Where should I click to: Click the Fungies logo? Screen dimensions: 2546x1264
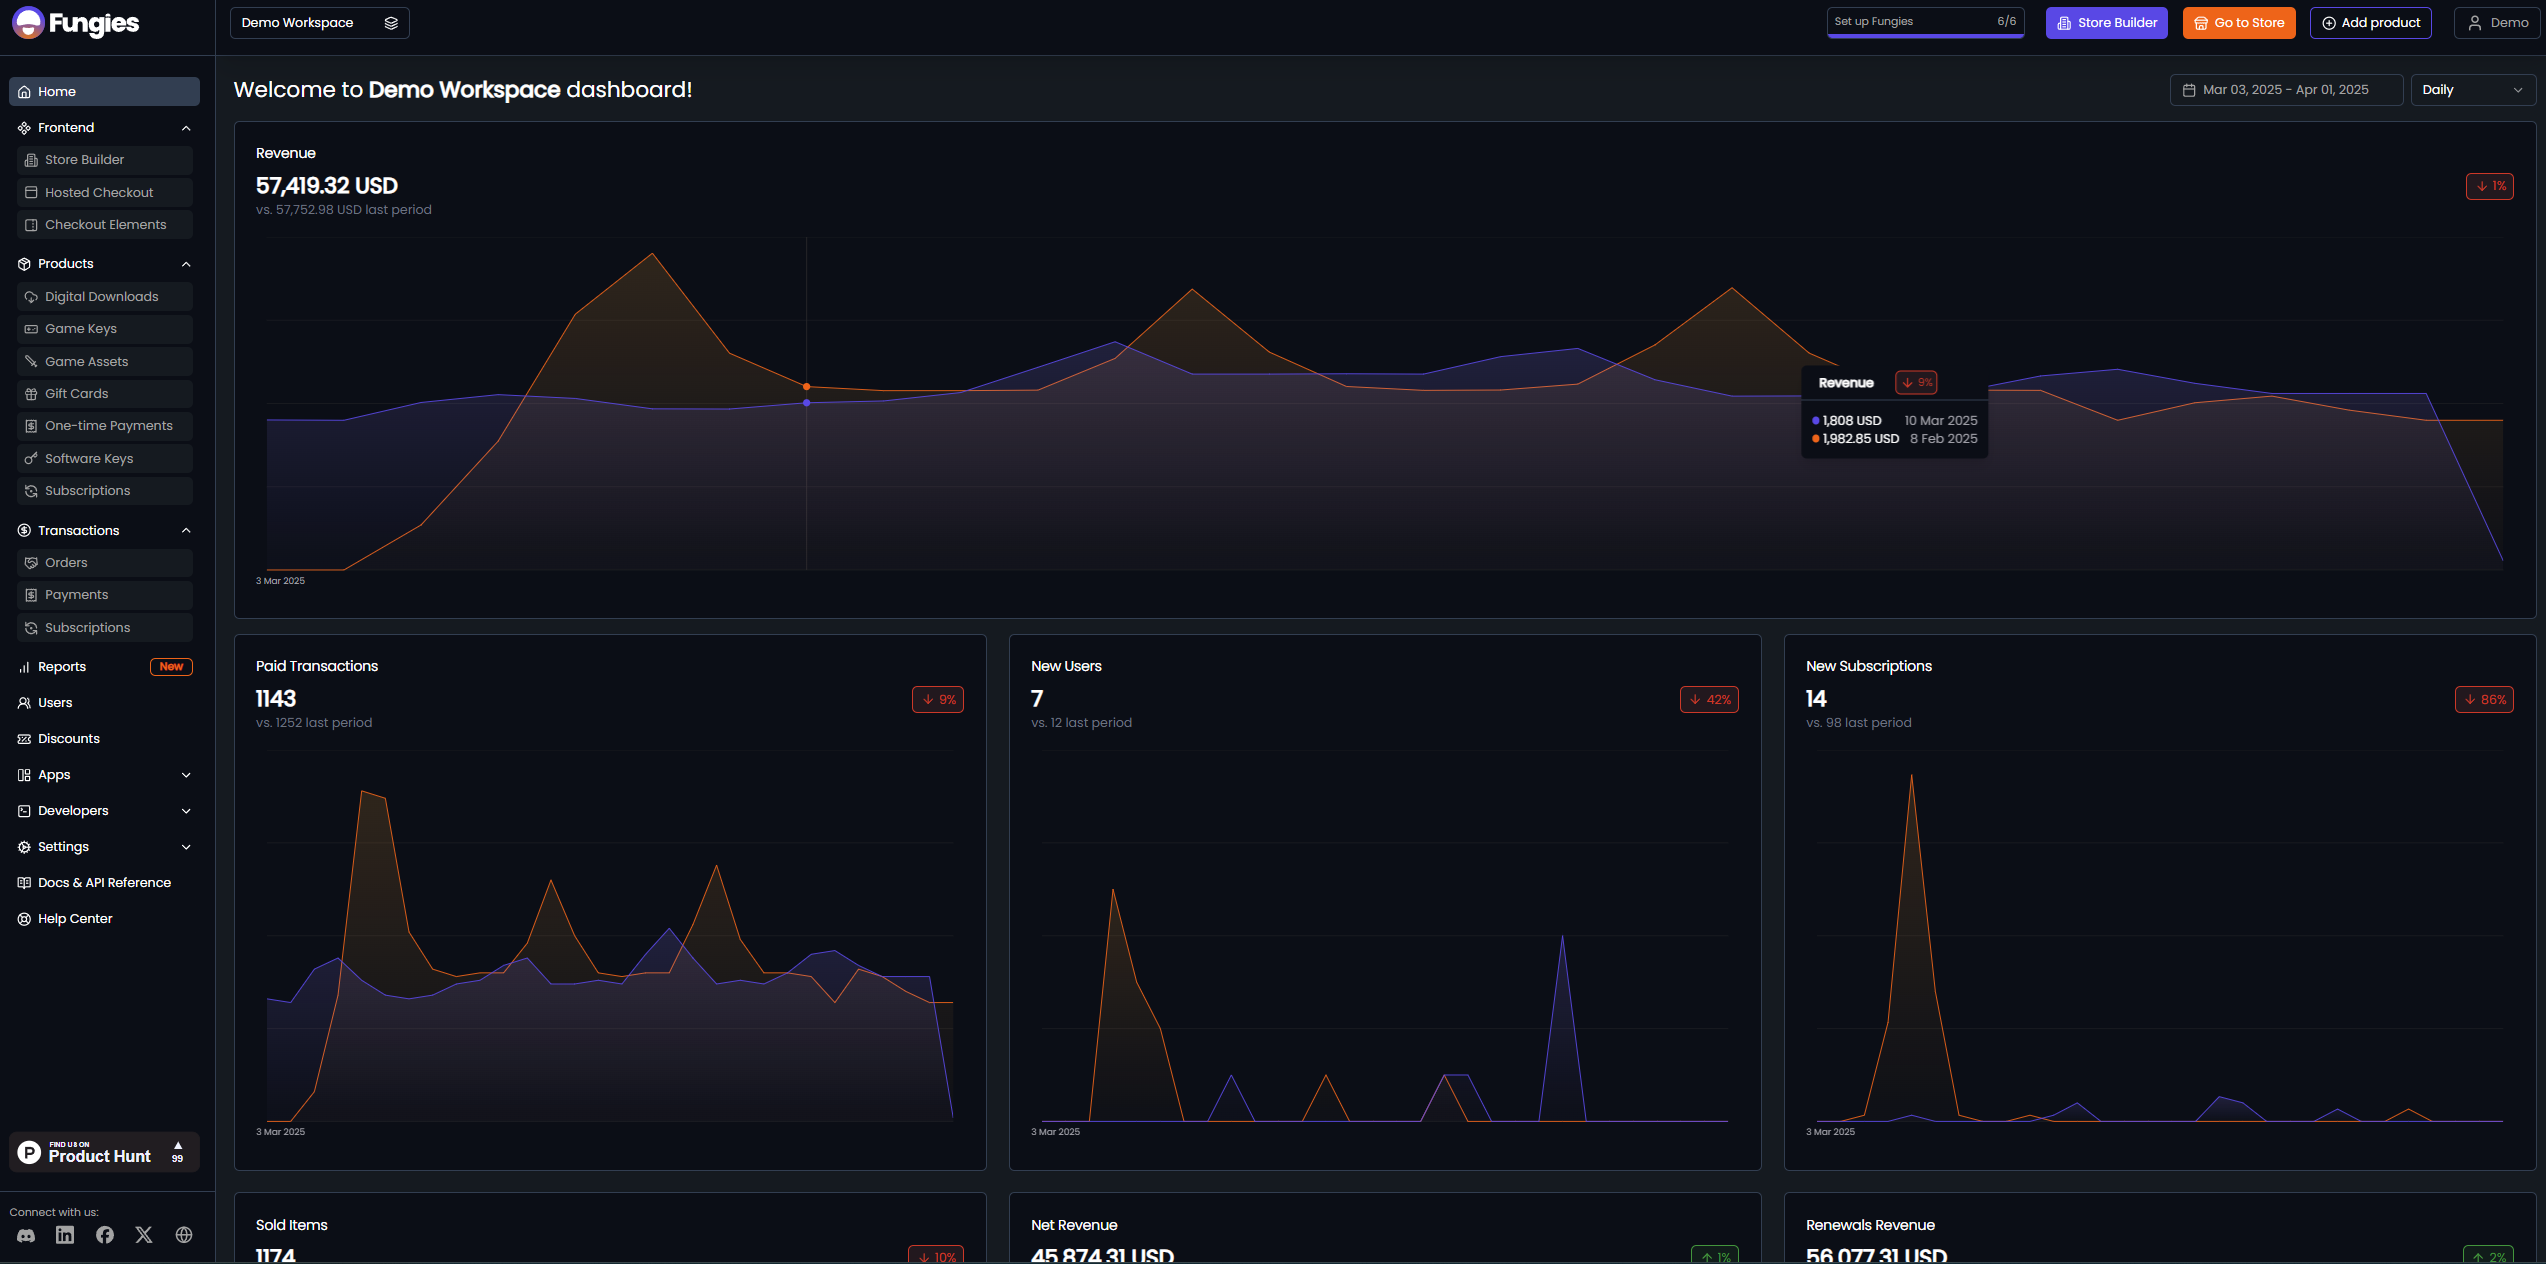point(75,22)
